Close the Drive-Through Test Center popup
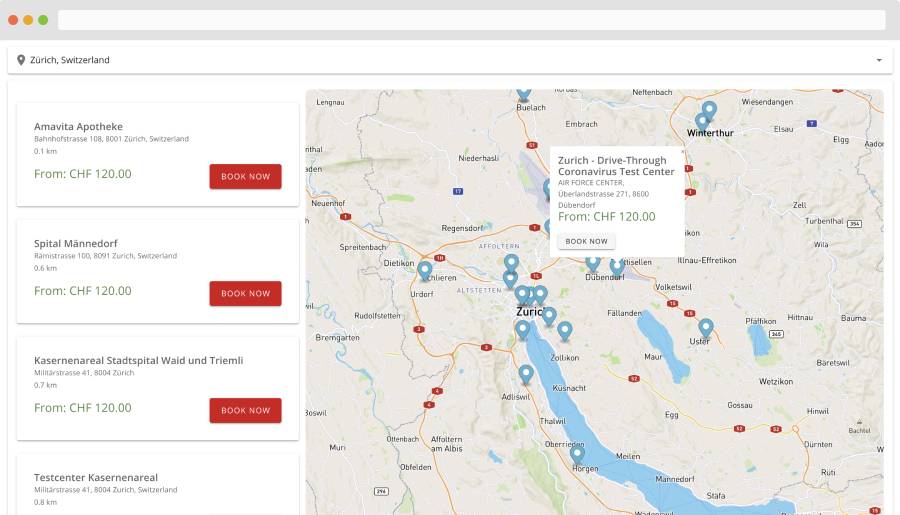 pyautogui.click(x=683, y=152)
